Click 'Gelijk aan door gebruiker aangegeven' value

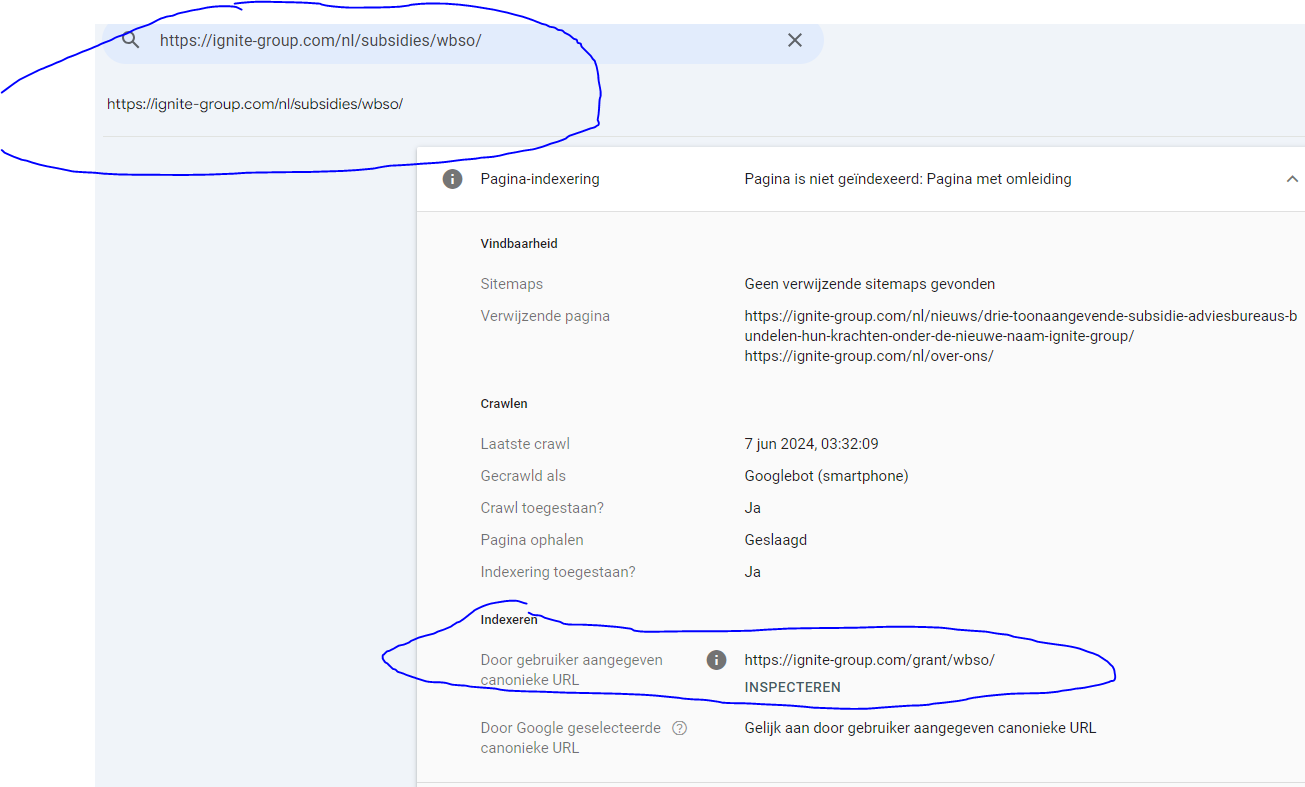tap(920, 728)
